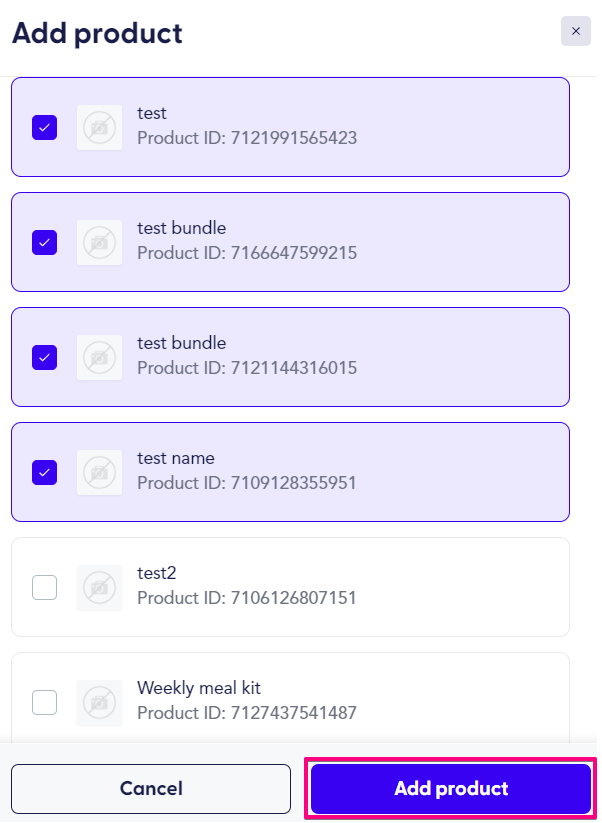Check the test2 product checkbox

(45, 587)
